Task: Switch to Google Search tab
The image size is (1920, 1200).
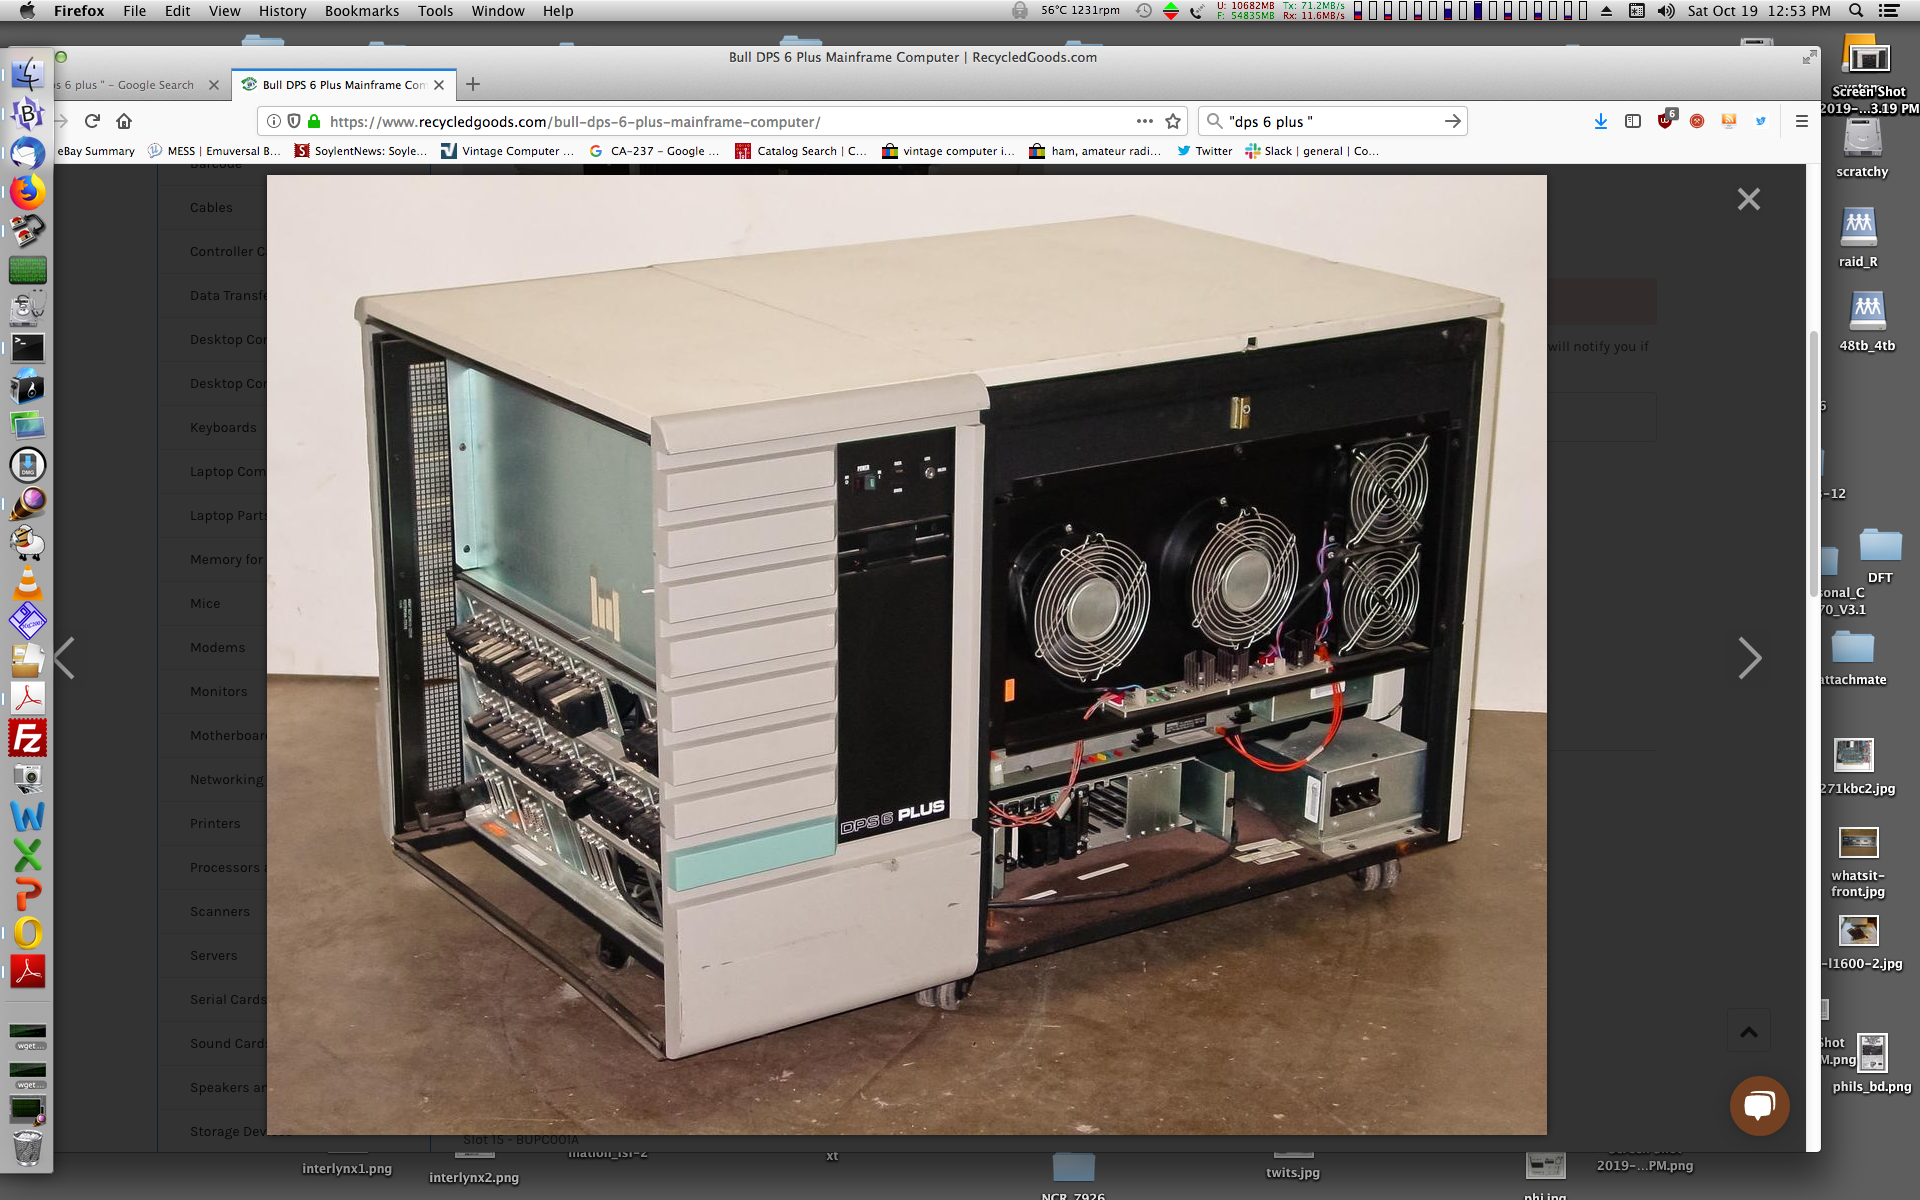Action: point(130,85)
